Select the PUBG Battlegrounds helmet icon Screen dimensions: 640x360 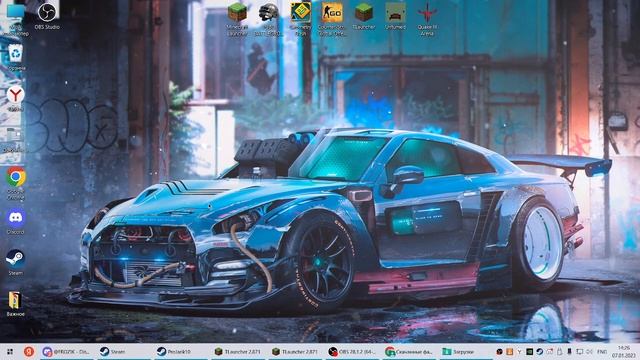pyautogui.click(x=268, y=18)
